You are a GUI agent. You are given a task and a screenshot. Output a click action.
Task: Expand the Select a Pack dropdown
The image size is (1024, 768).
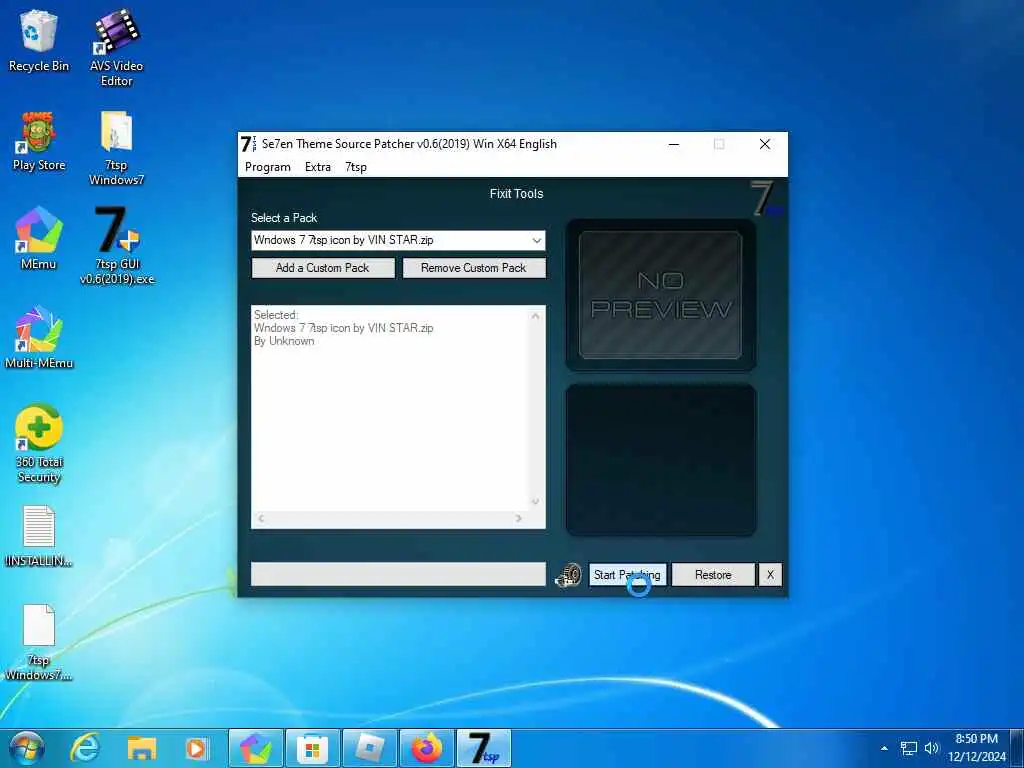(x=536, y=240)
